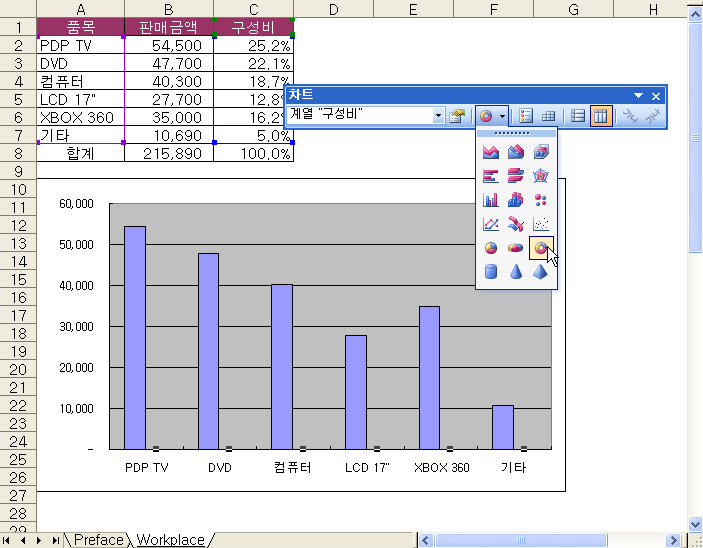
Task: Select the column chart type
Action: (491, 200)
